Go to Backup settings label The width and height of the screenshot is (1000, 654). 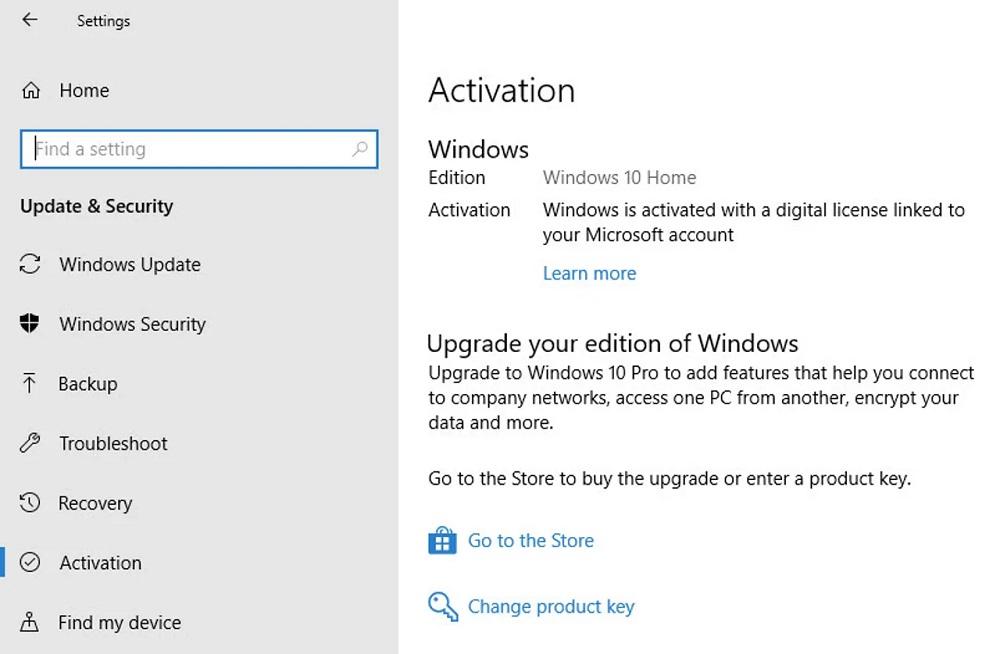click(88, 384)
